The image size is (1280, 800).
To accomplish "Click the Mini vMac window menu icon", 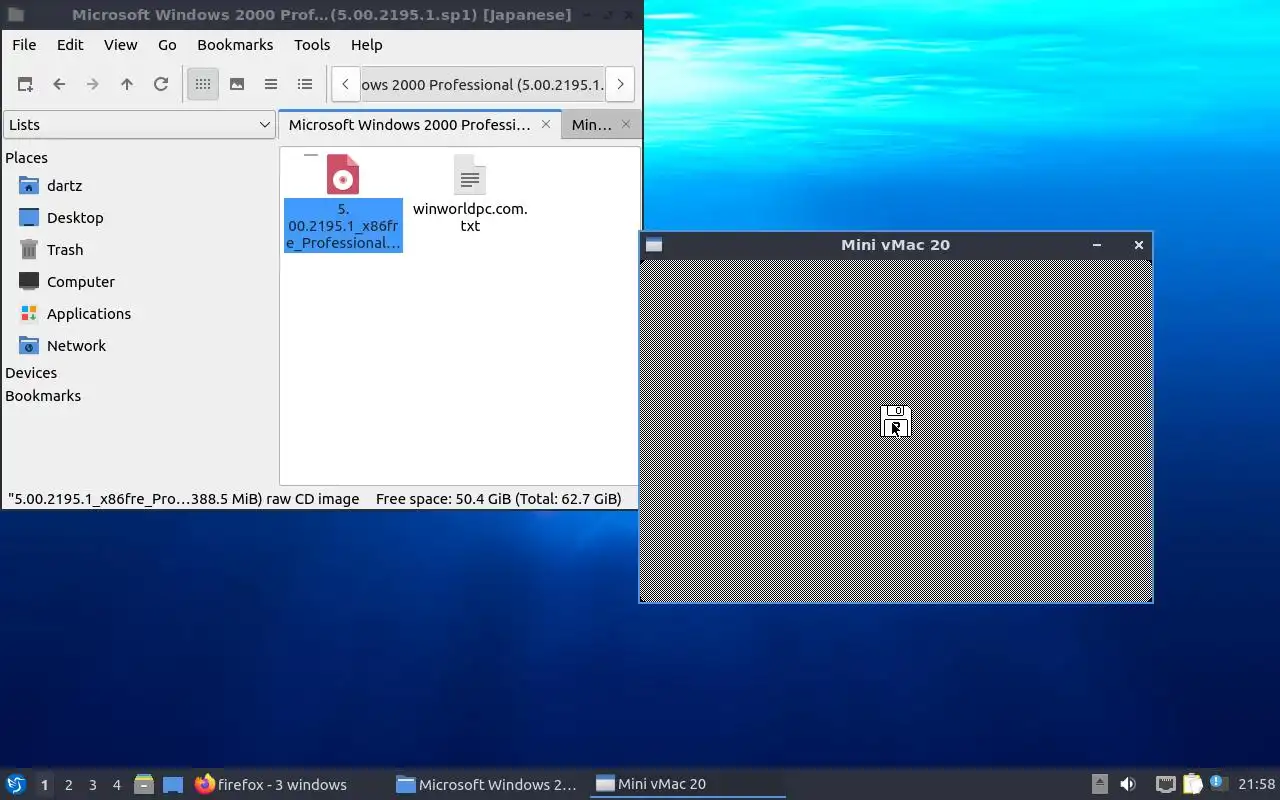I will [x=654, y=245].
